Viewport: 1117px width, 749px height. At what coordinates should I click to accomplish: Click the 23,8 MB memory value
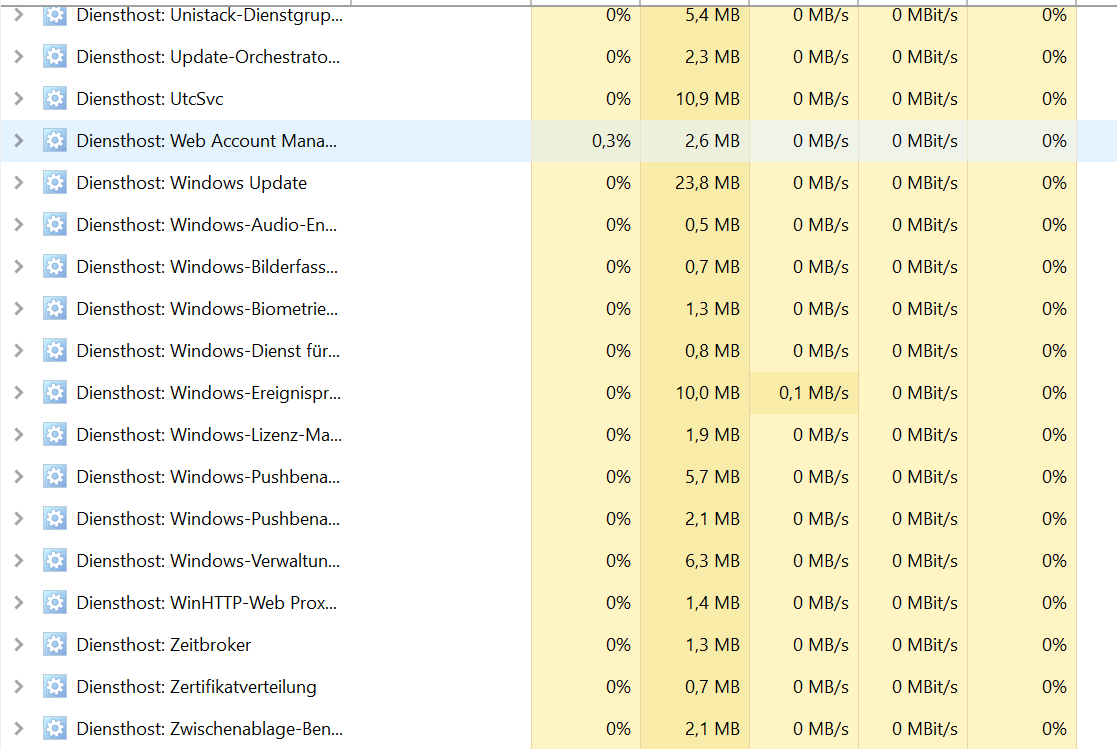[x=707, y=183]
